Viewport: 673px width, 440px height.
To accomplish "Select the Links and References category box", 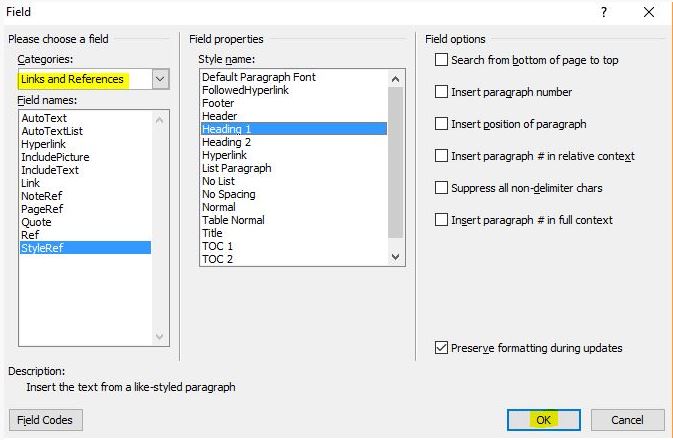I will click(85, 79).
